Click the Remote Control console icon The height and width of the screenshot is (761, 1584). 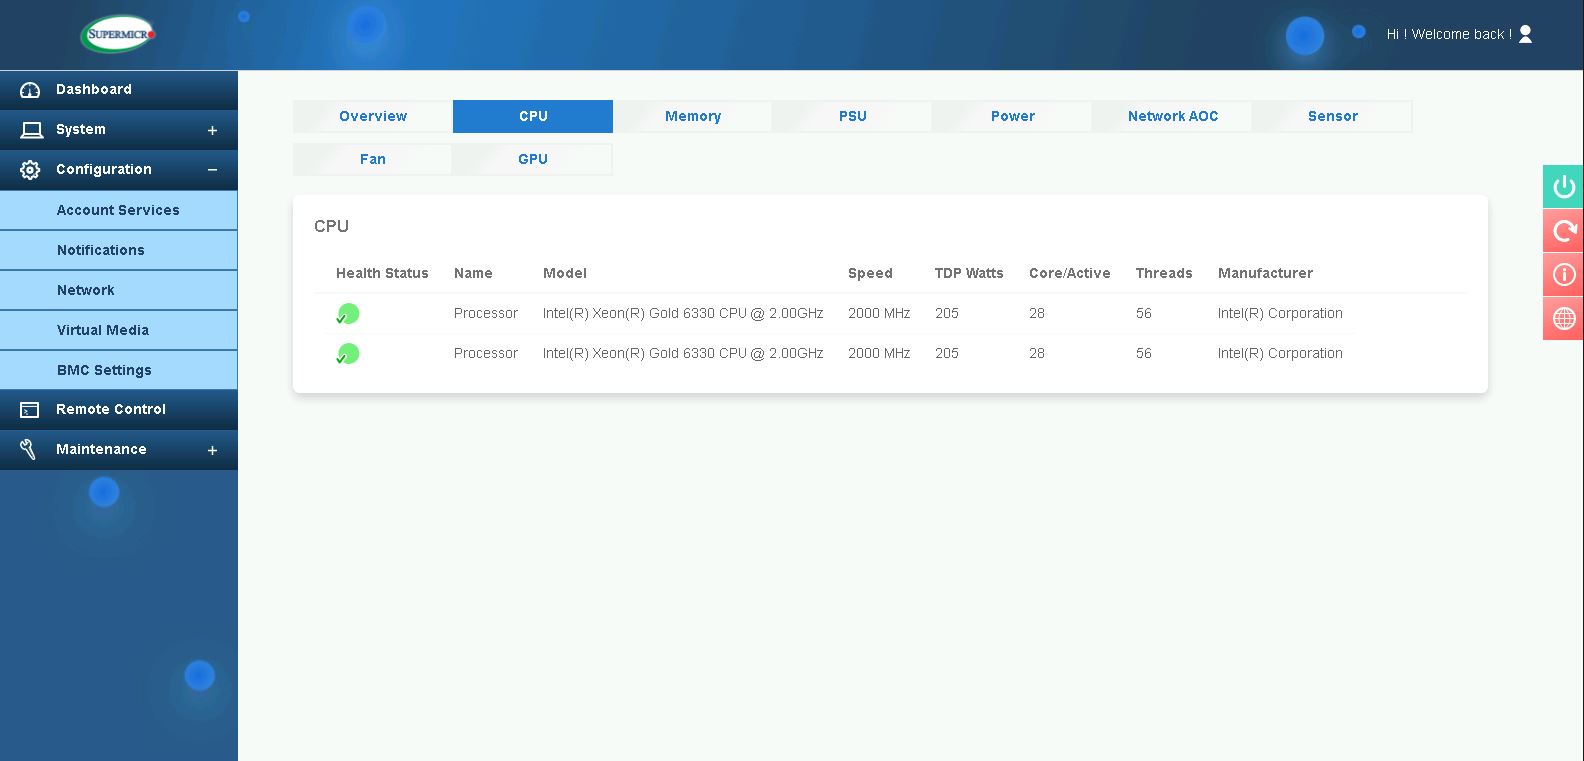30,410
